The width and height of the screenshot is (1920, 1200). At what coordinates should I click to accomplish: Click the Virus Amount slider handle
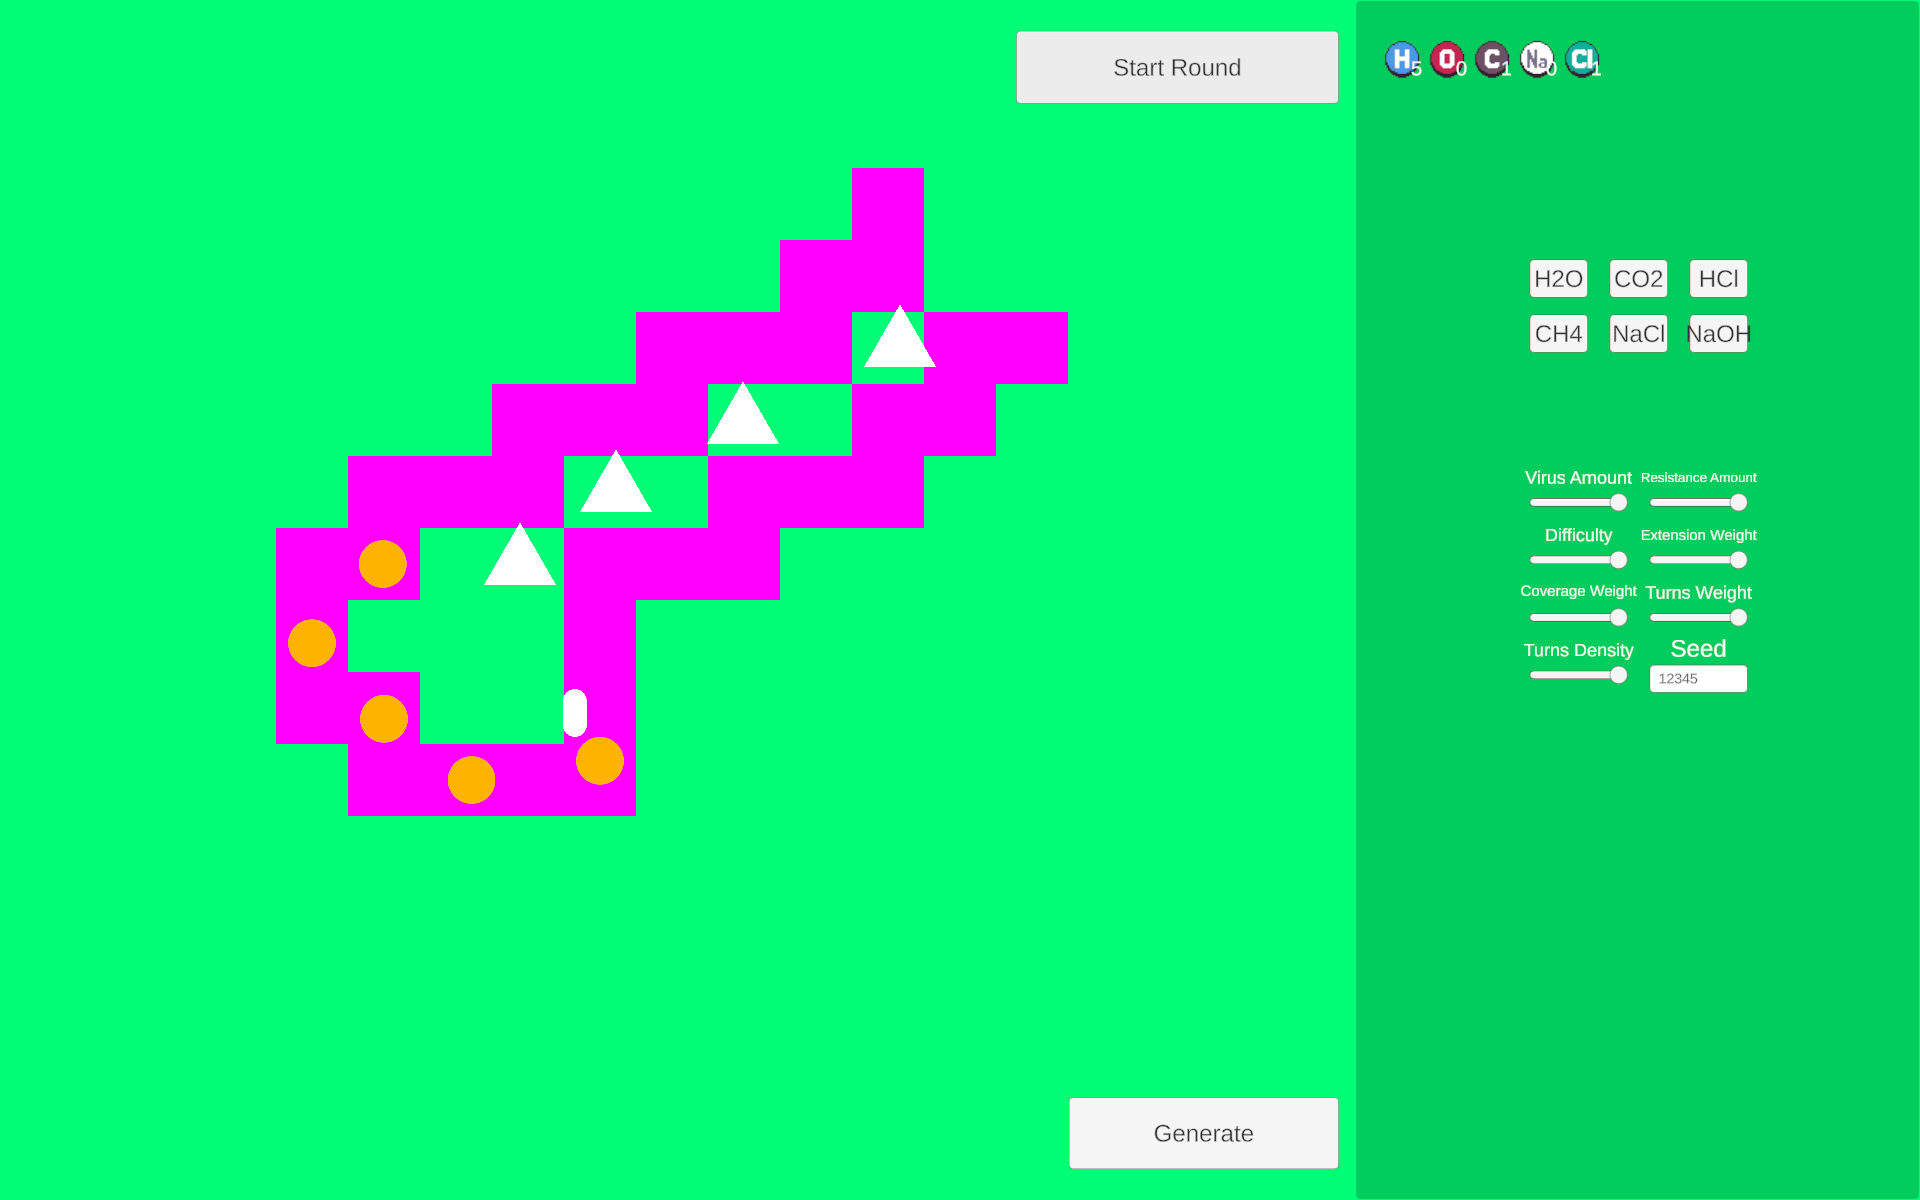(x=1618, y=503)
